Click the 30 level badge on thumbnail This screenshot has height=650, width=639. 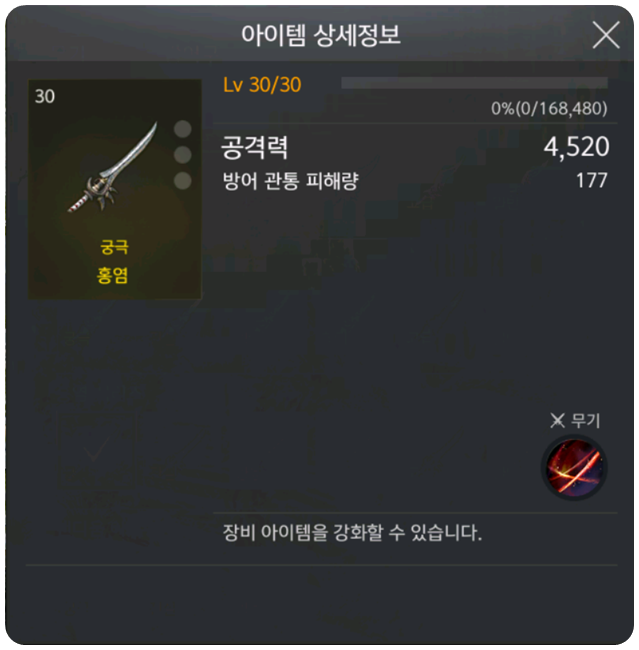point(45,96)
